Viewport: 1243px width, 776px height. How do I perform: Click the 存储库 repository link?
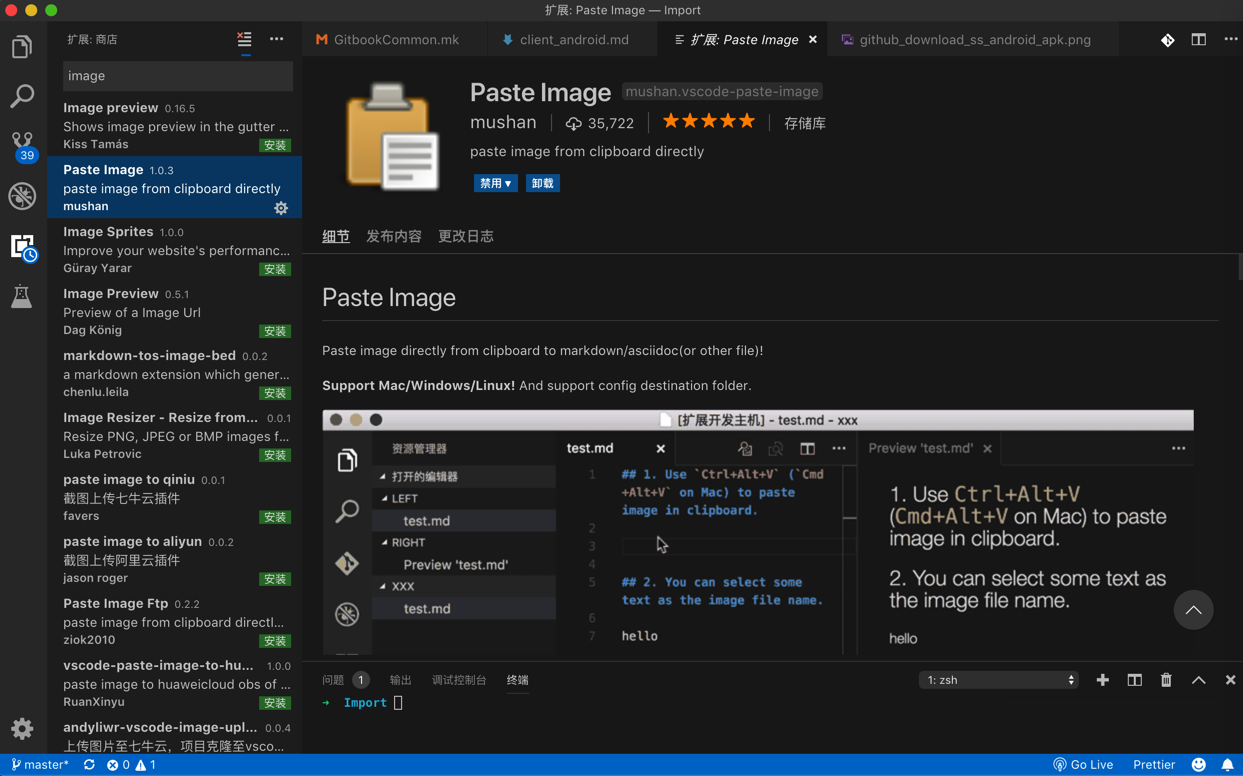[x=804, y=123]
